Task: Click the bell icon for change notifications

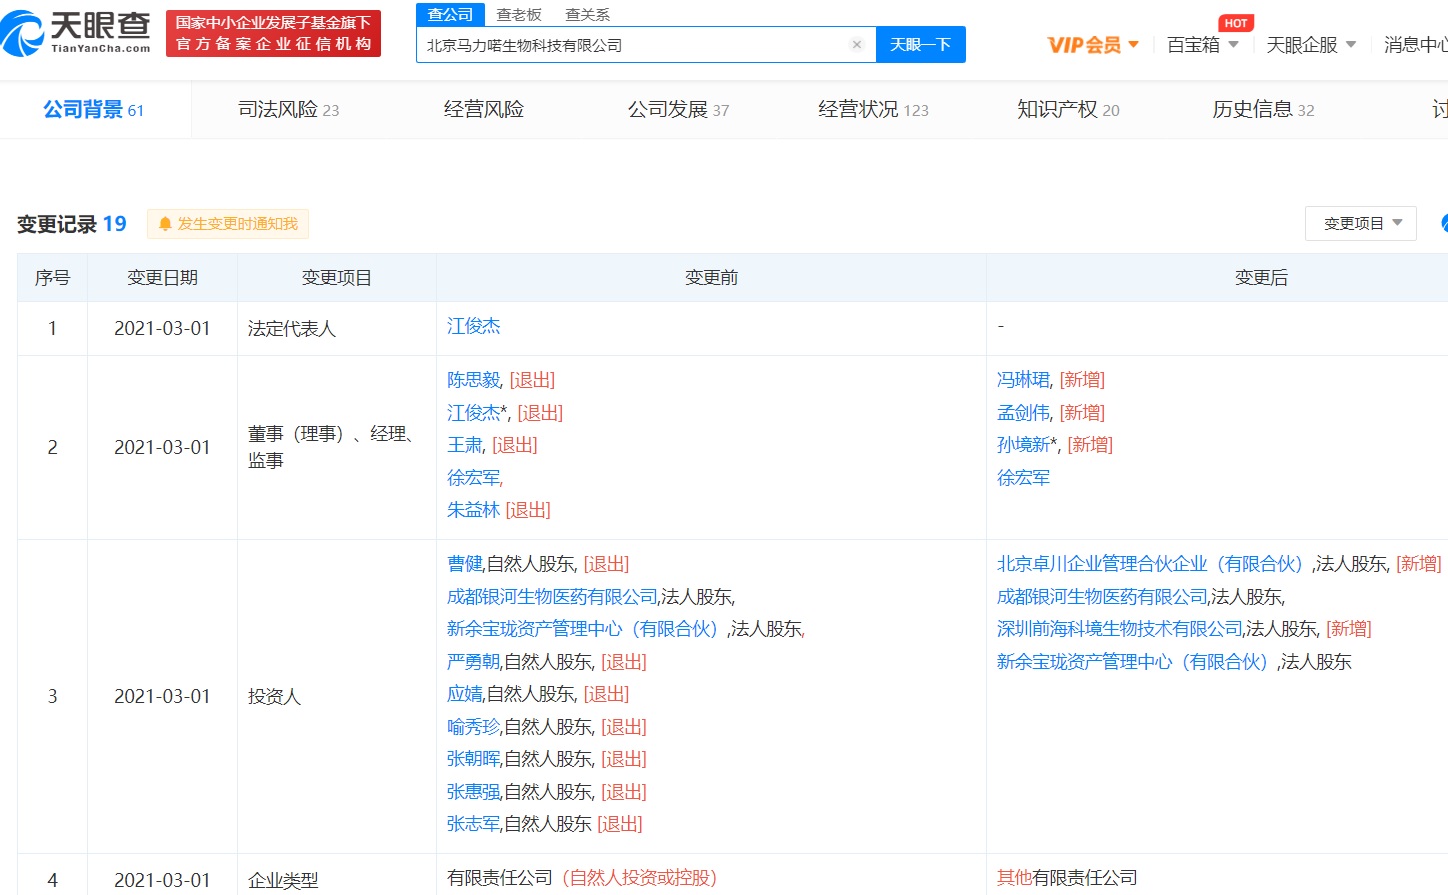Action: (x=165, y=224)
